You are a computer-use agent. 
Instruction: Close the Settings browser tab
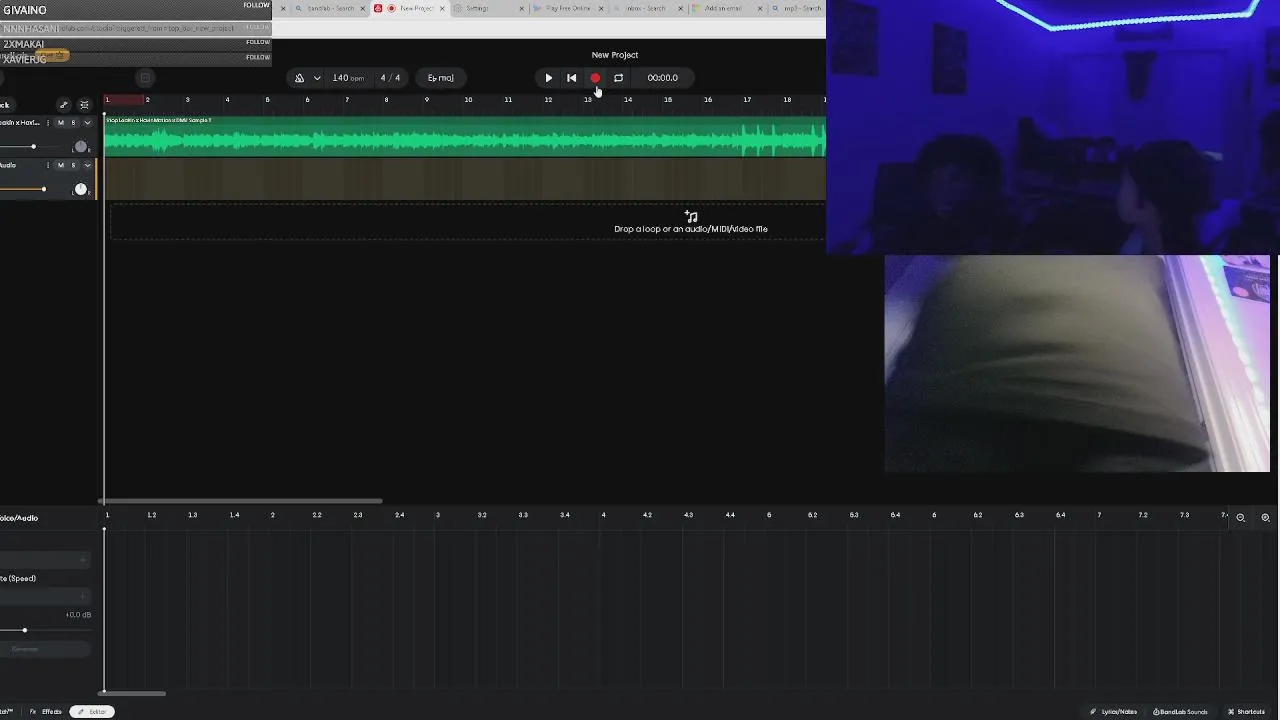coord(521,8)
